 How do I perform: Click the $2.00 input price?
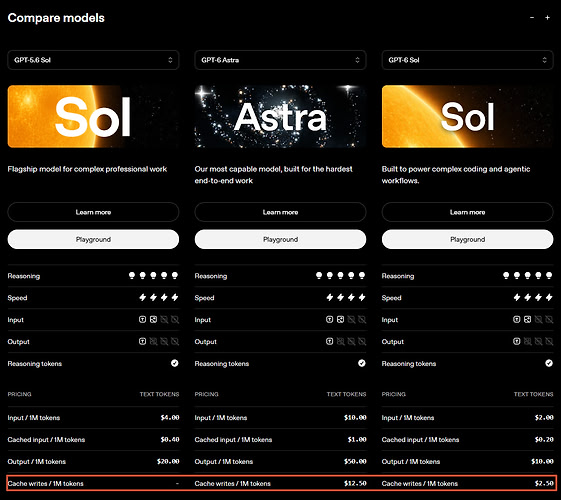pos(544,417)
